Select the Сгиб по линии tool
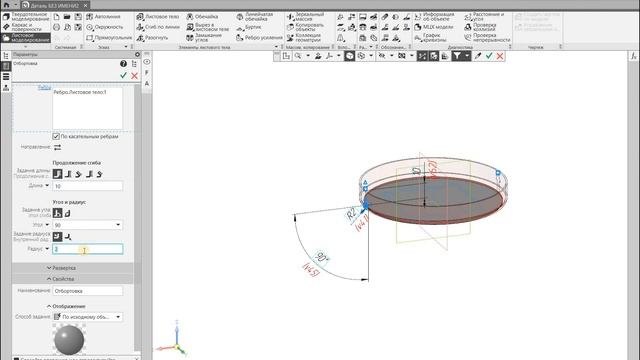 (x=158, y=27)
